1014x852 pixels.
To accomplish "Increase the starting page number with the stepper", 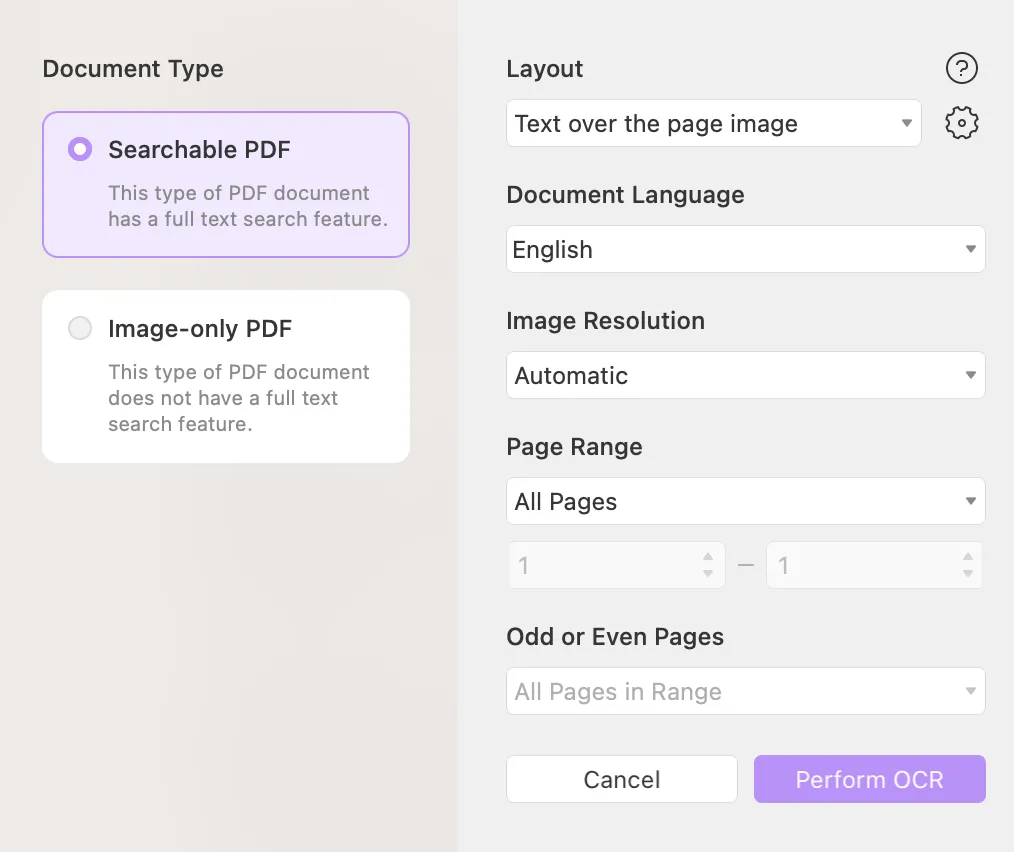I will click(x=710, y=558).
